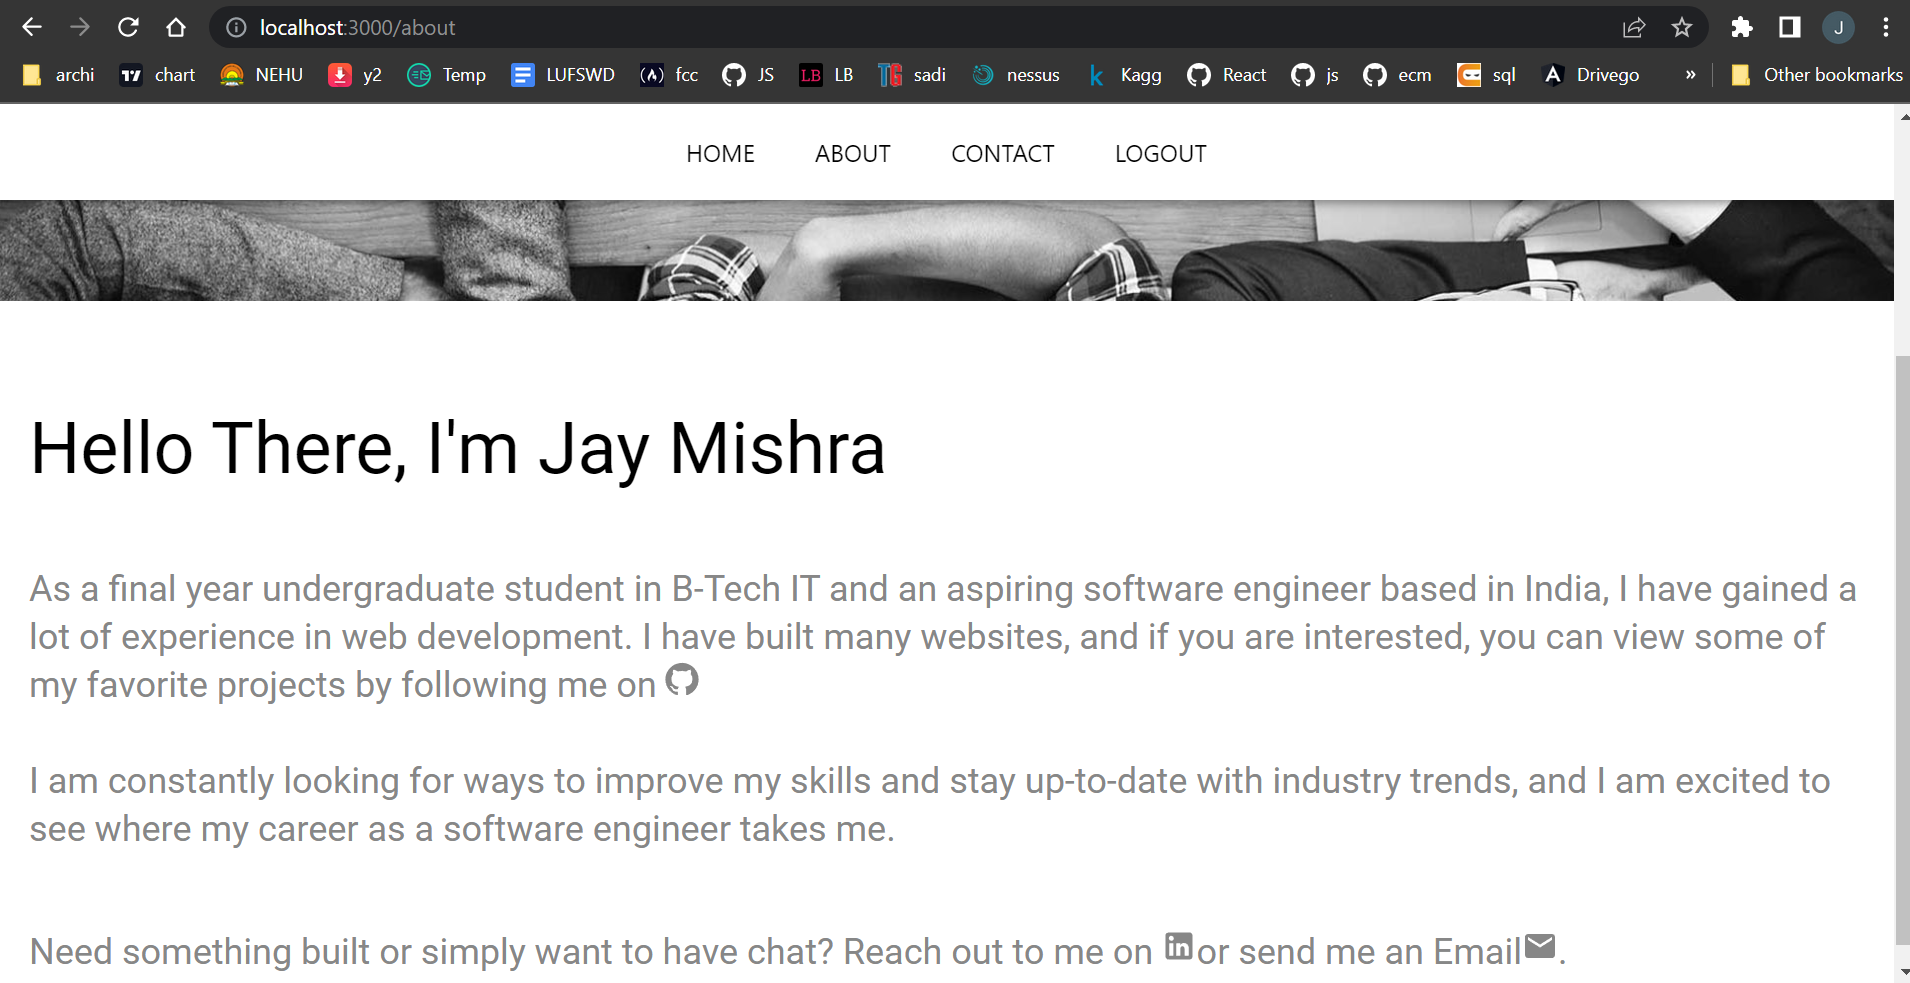Click the LOGOUT link
Screen dimensions: 1910x983
1159,153
